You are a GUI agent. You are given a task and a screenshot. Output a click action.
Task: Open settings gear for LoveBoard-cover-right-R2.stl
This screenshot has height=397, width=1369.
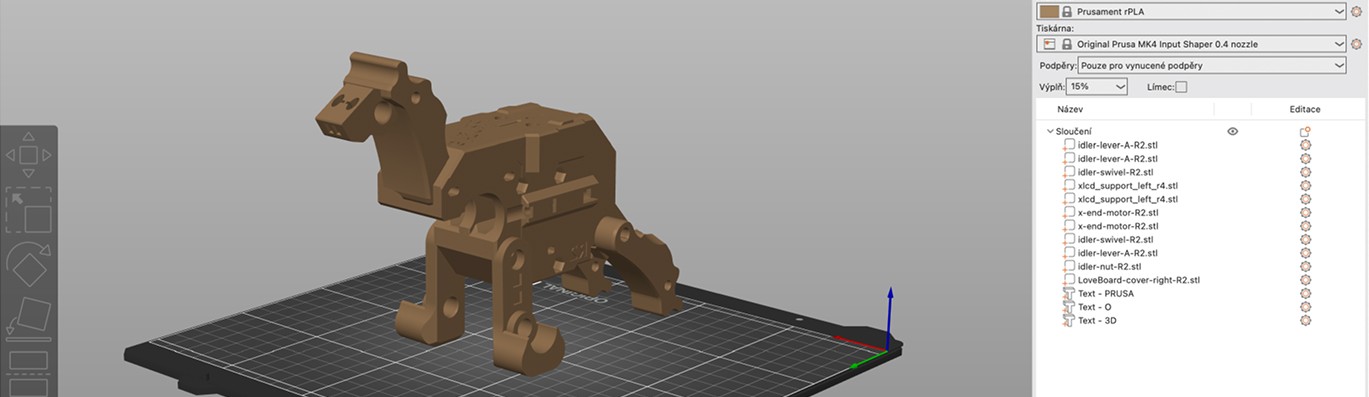pyautogui.click(x=1305, y=280)
